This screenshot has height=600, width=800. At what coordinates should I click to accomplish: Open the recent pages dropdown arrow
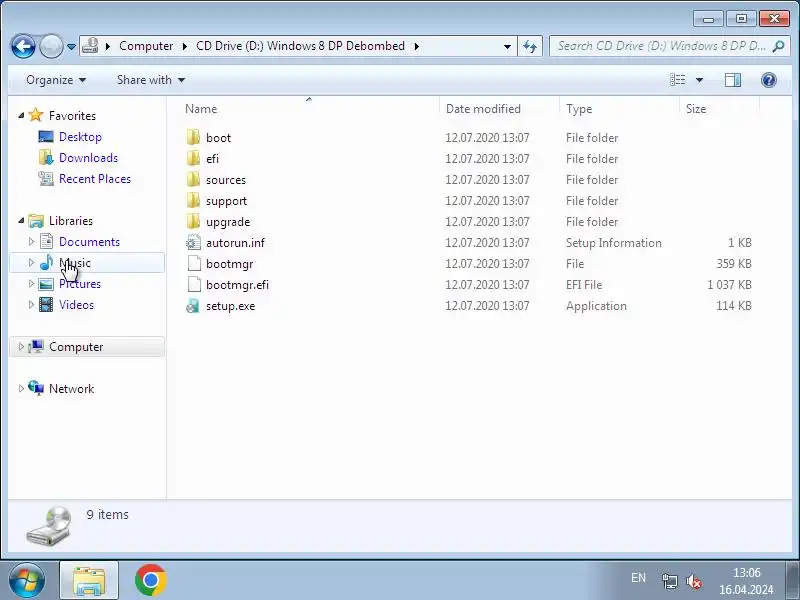click(x=71, y=47)
